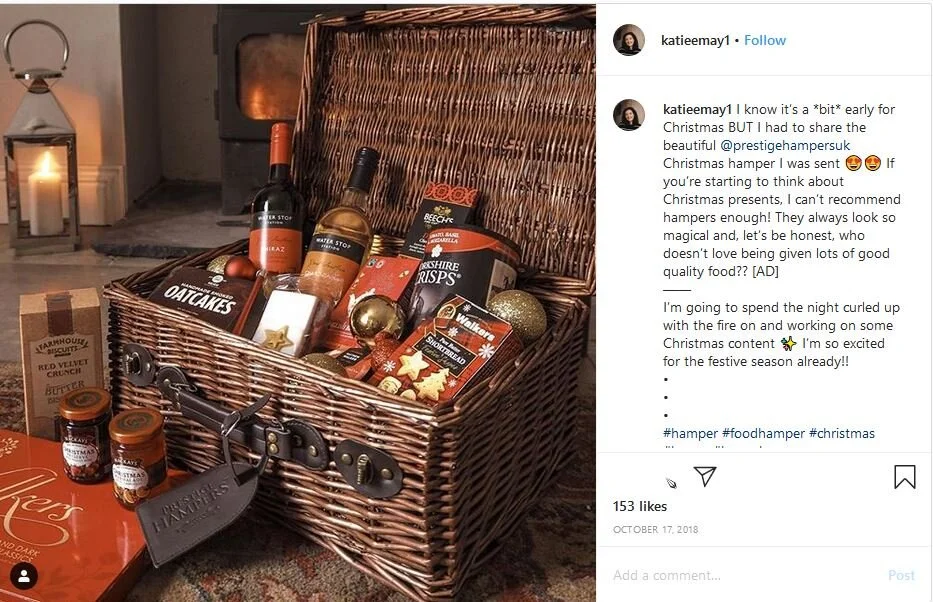Click the Post comment button
This screenshot has height=602, width=933.
tap(901, 575)
